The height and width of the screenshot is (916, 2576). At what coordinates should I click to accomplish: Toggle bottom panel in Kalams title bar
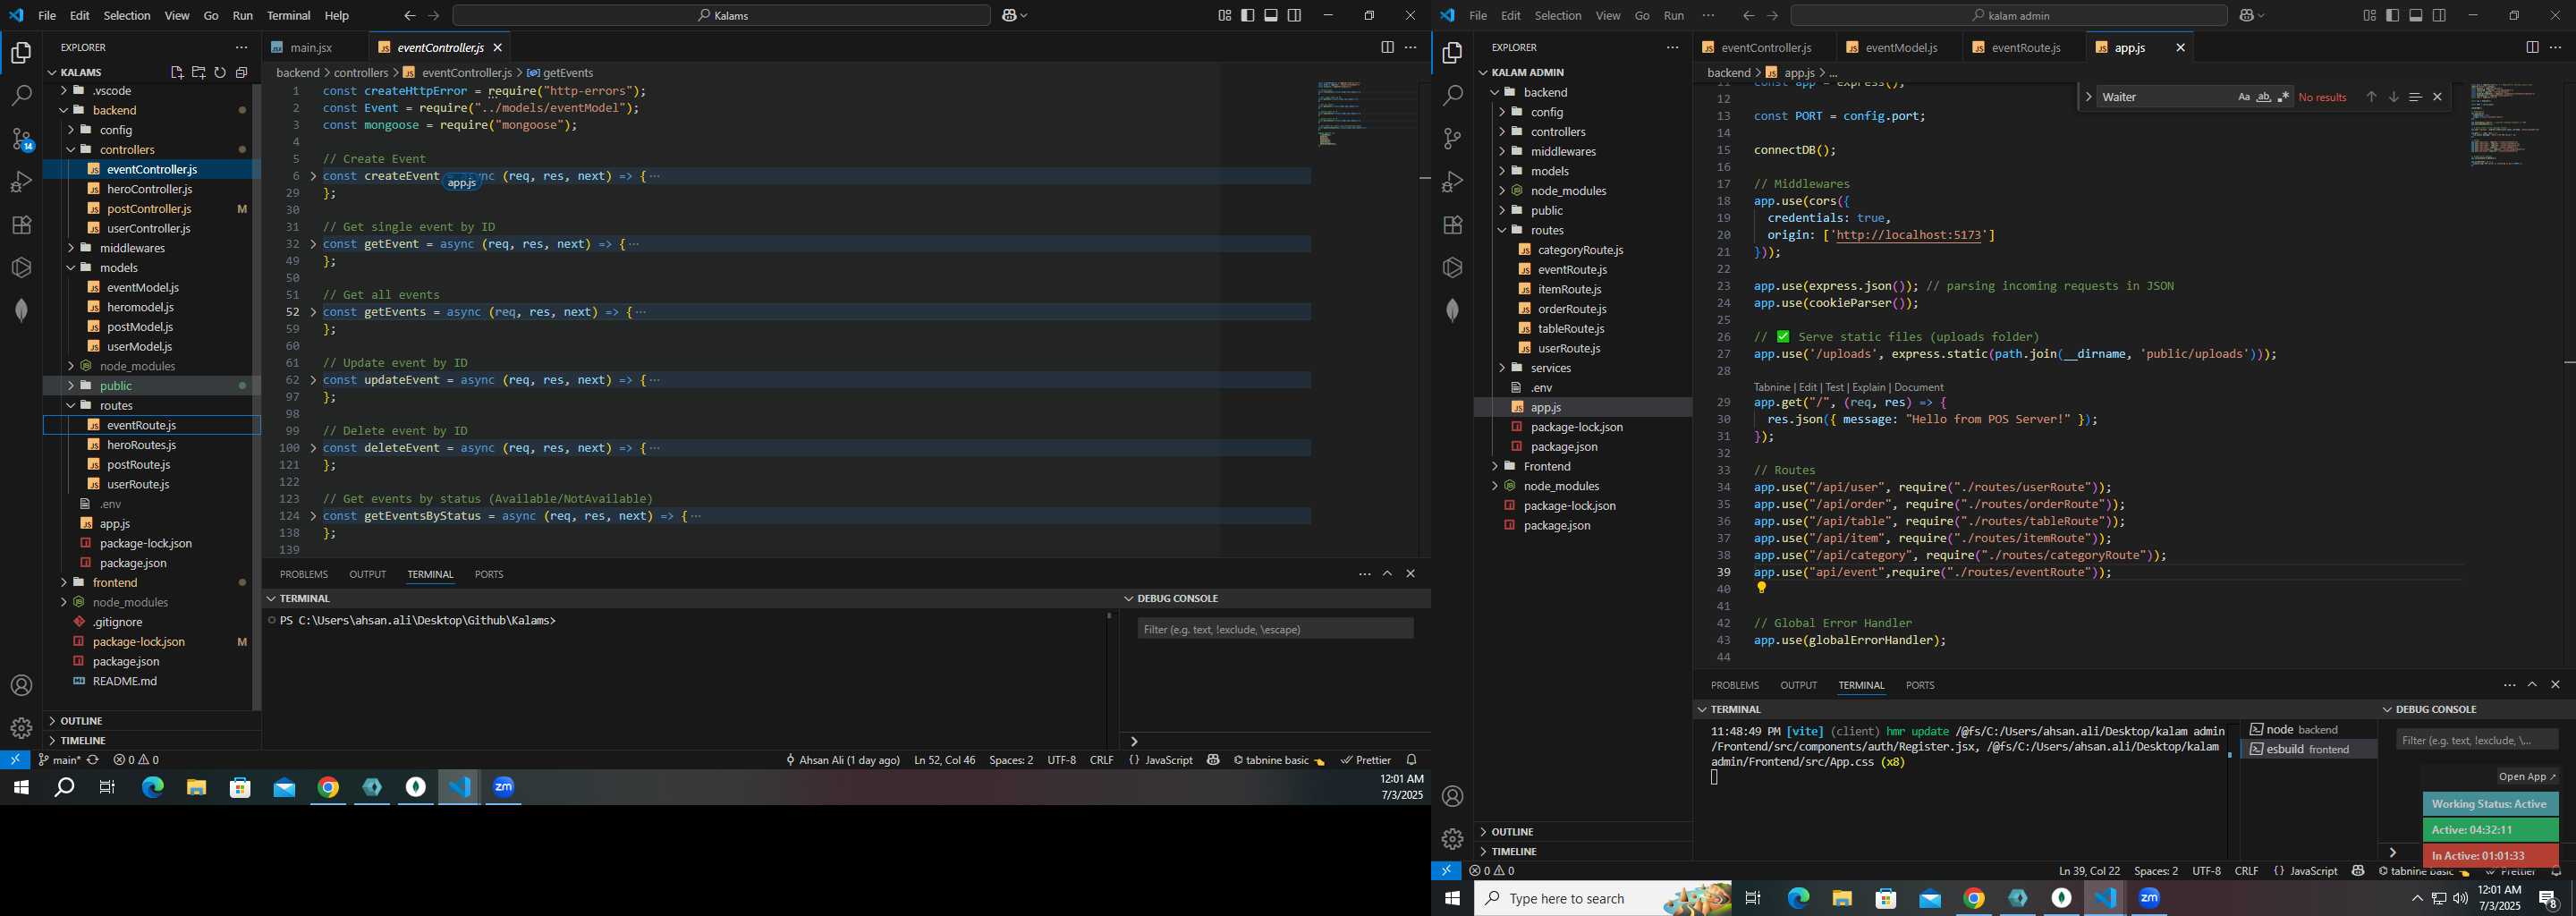(1271, 15)
